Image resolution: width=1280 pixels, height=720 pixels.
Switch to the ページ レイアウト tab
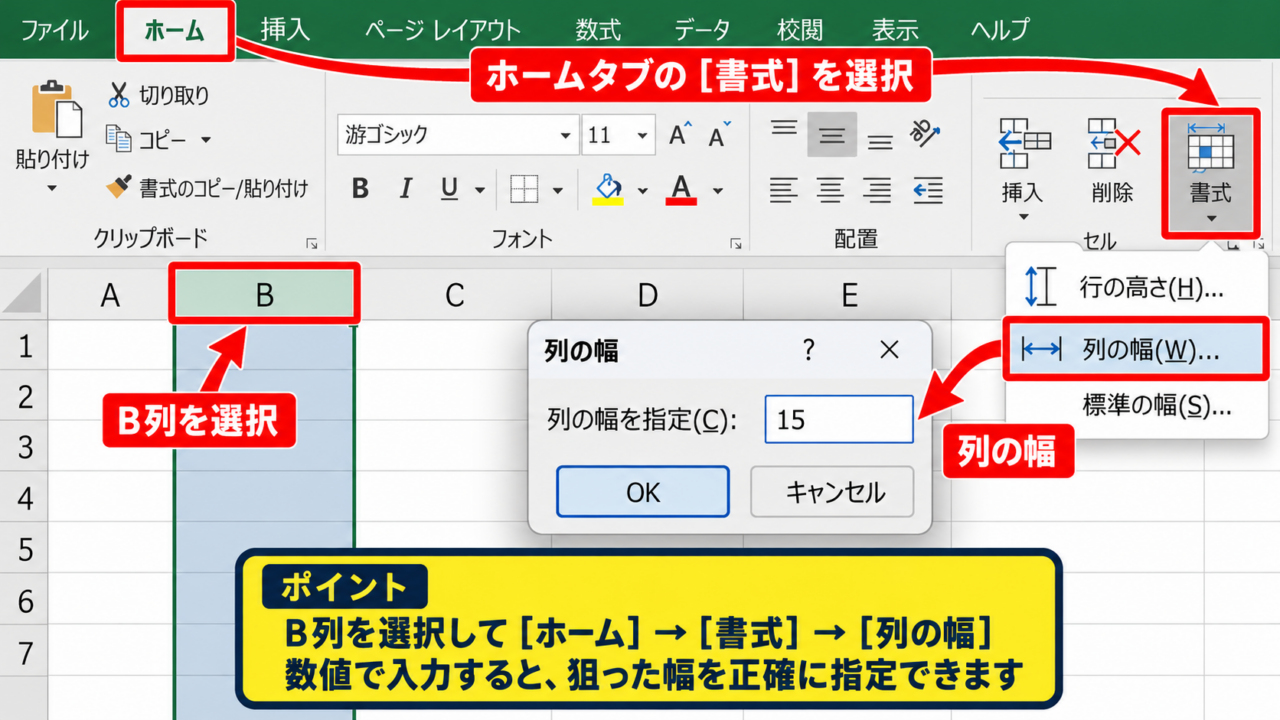[442, 29]
